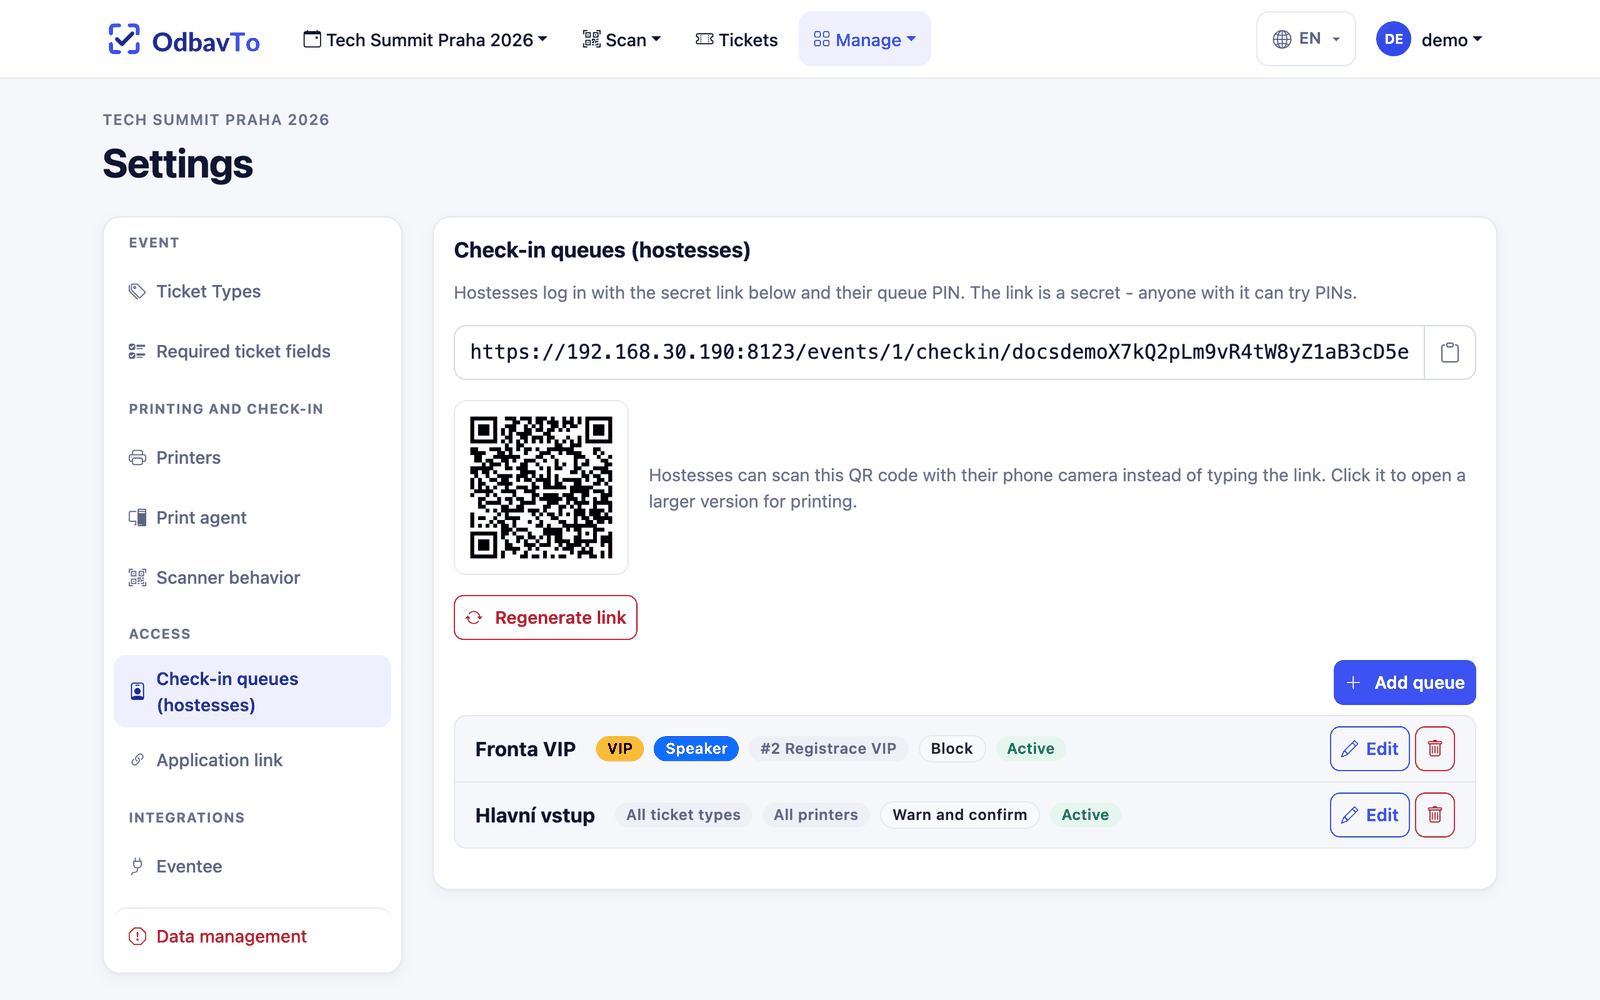Click the All ticket types badge

tap(683, 815)
